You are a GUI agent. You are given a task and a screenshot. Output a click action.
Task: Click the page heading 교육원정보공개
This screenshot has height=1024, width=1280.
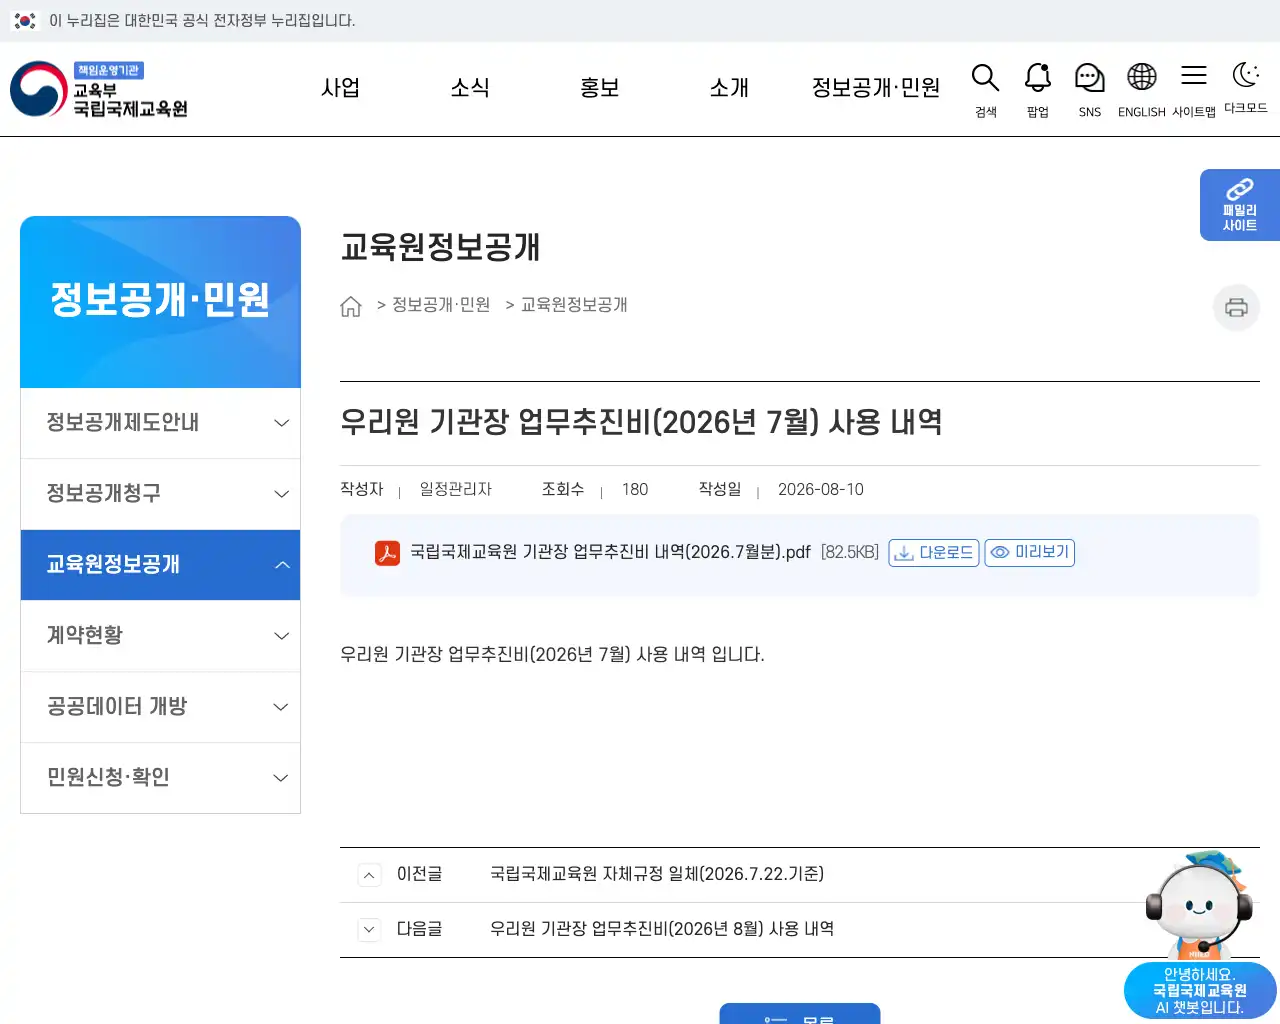440,247
